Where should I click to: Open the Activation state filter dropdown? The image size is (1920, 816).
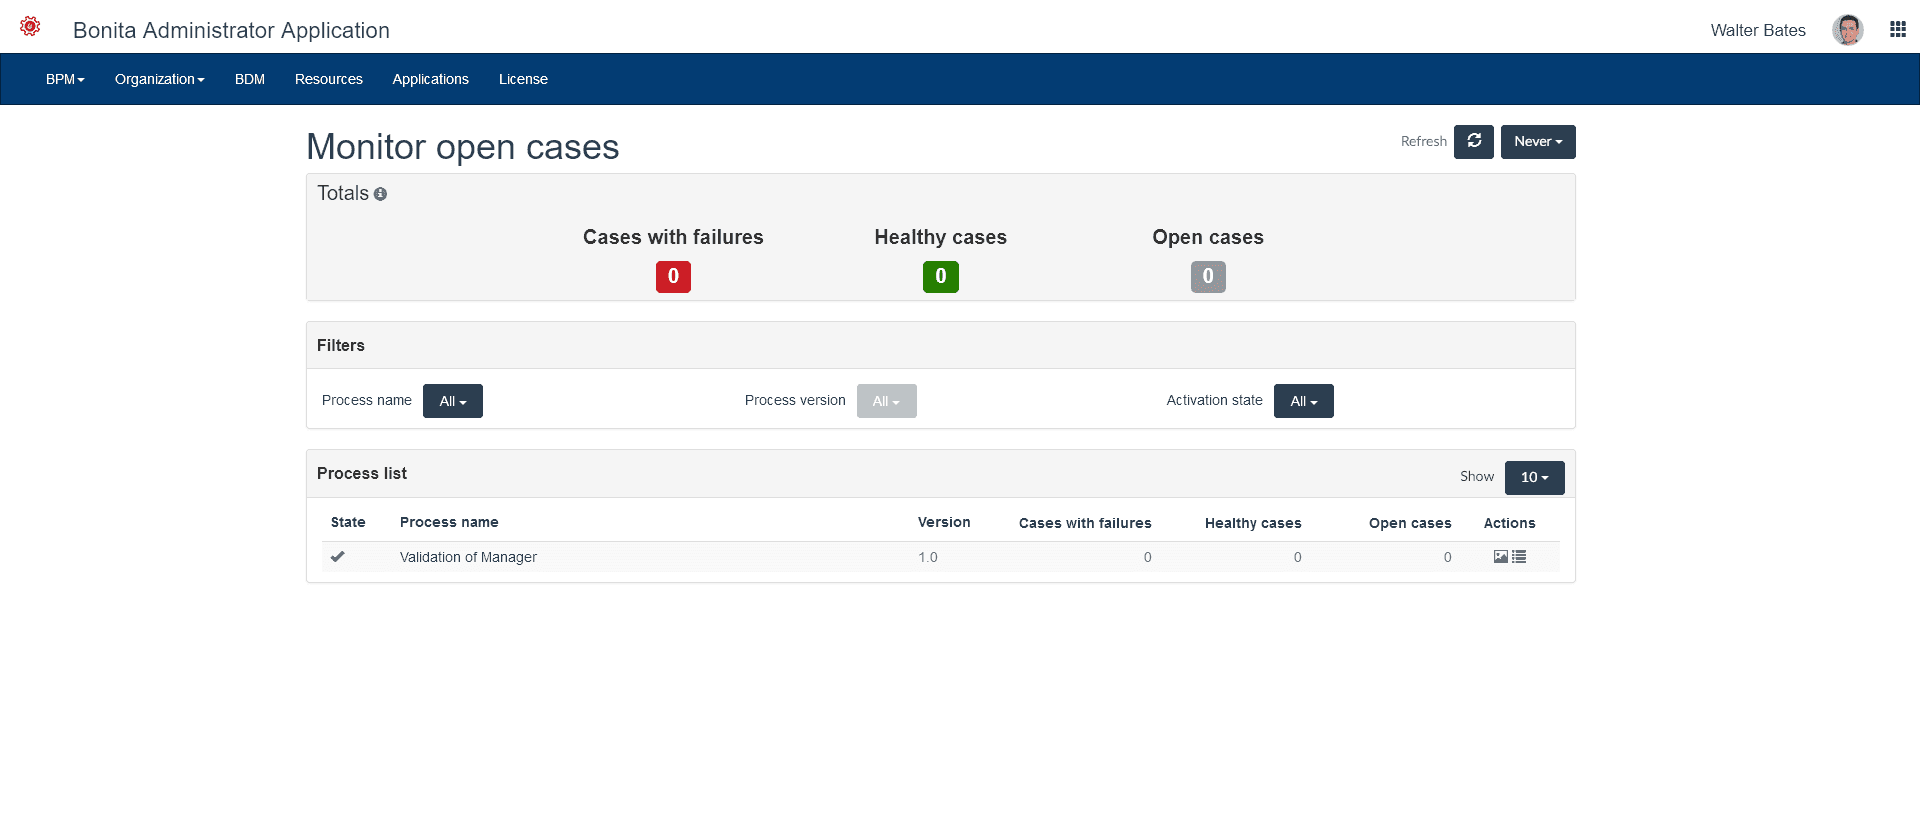pos(1303,401)
